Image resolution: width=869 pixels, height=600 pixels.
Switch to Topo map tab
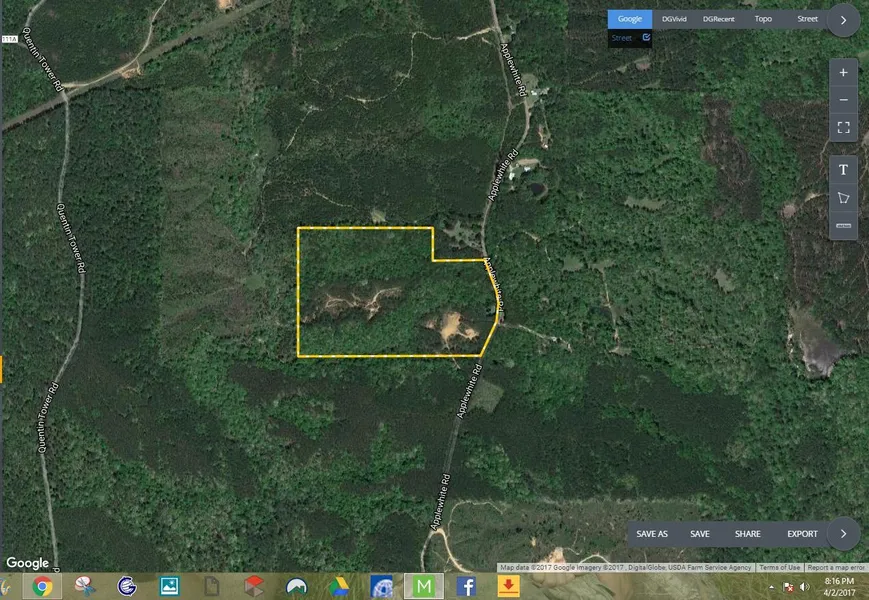pyautogui.click(x=763, y=19)
